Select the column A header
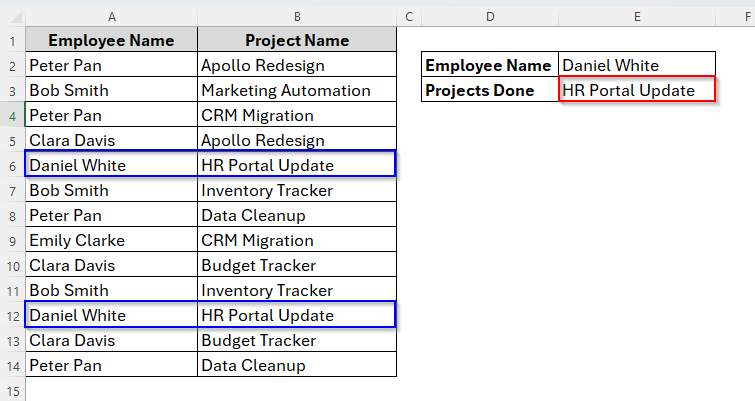Screen dimensions: 755x401 [x=111, y=17]
